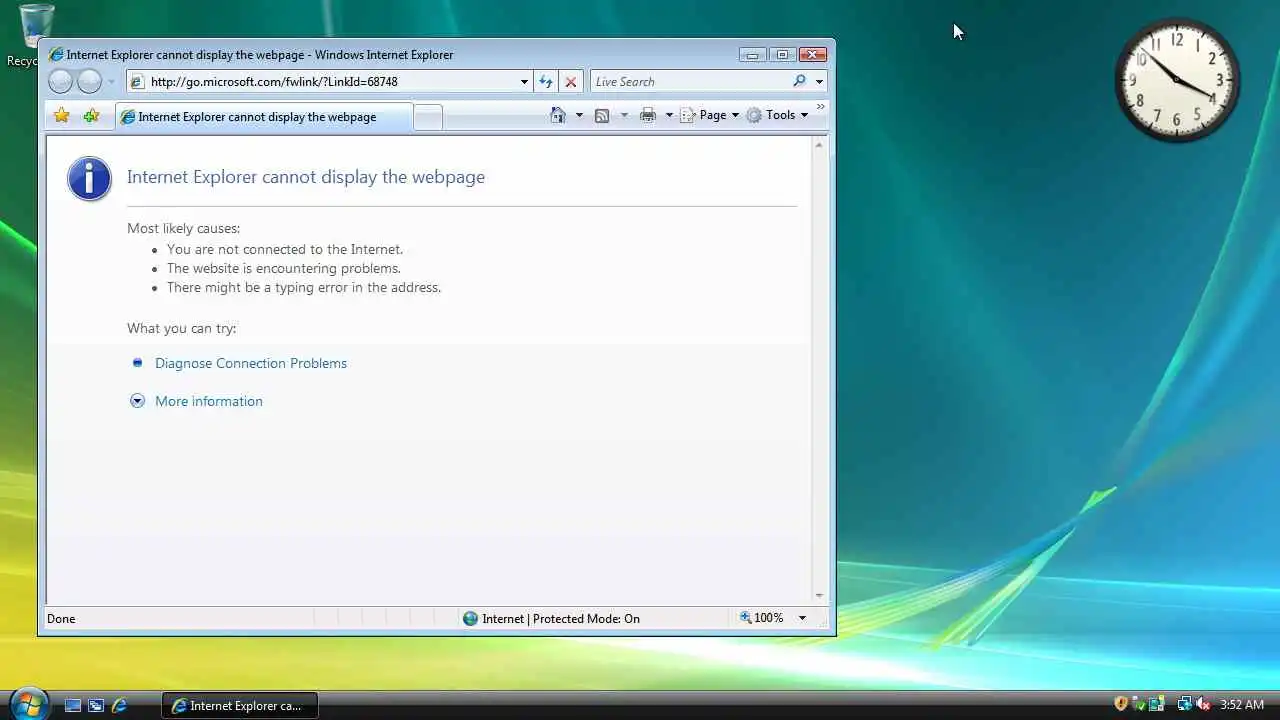The image size is (1280, 720).
Task: Close the Internet Explorer window
Action: (813, 55)
